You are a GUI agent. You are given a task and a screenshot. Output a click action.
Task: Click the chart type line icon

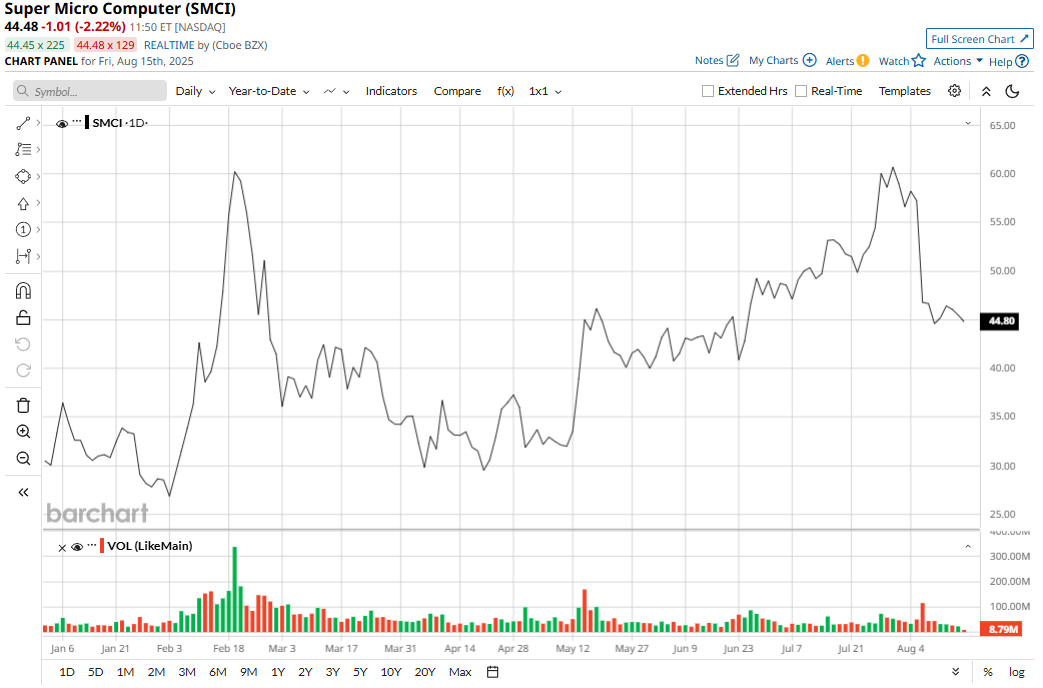click(x=330, y=91)
